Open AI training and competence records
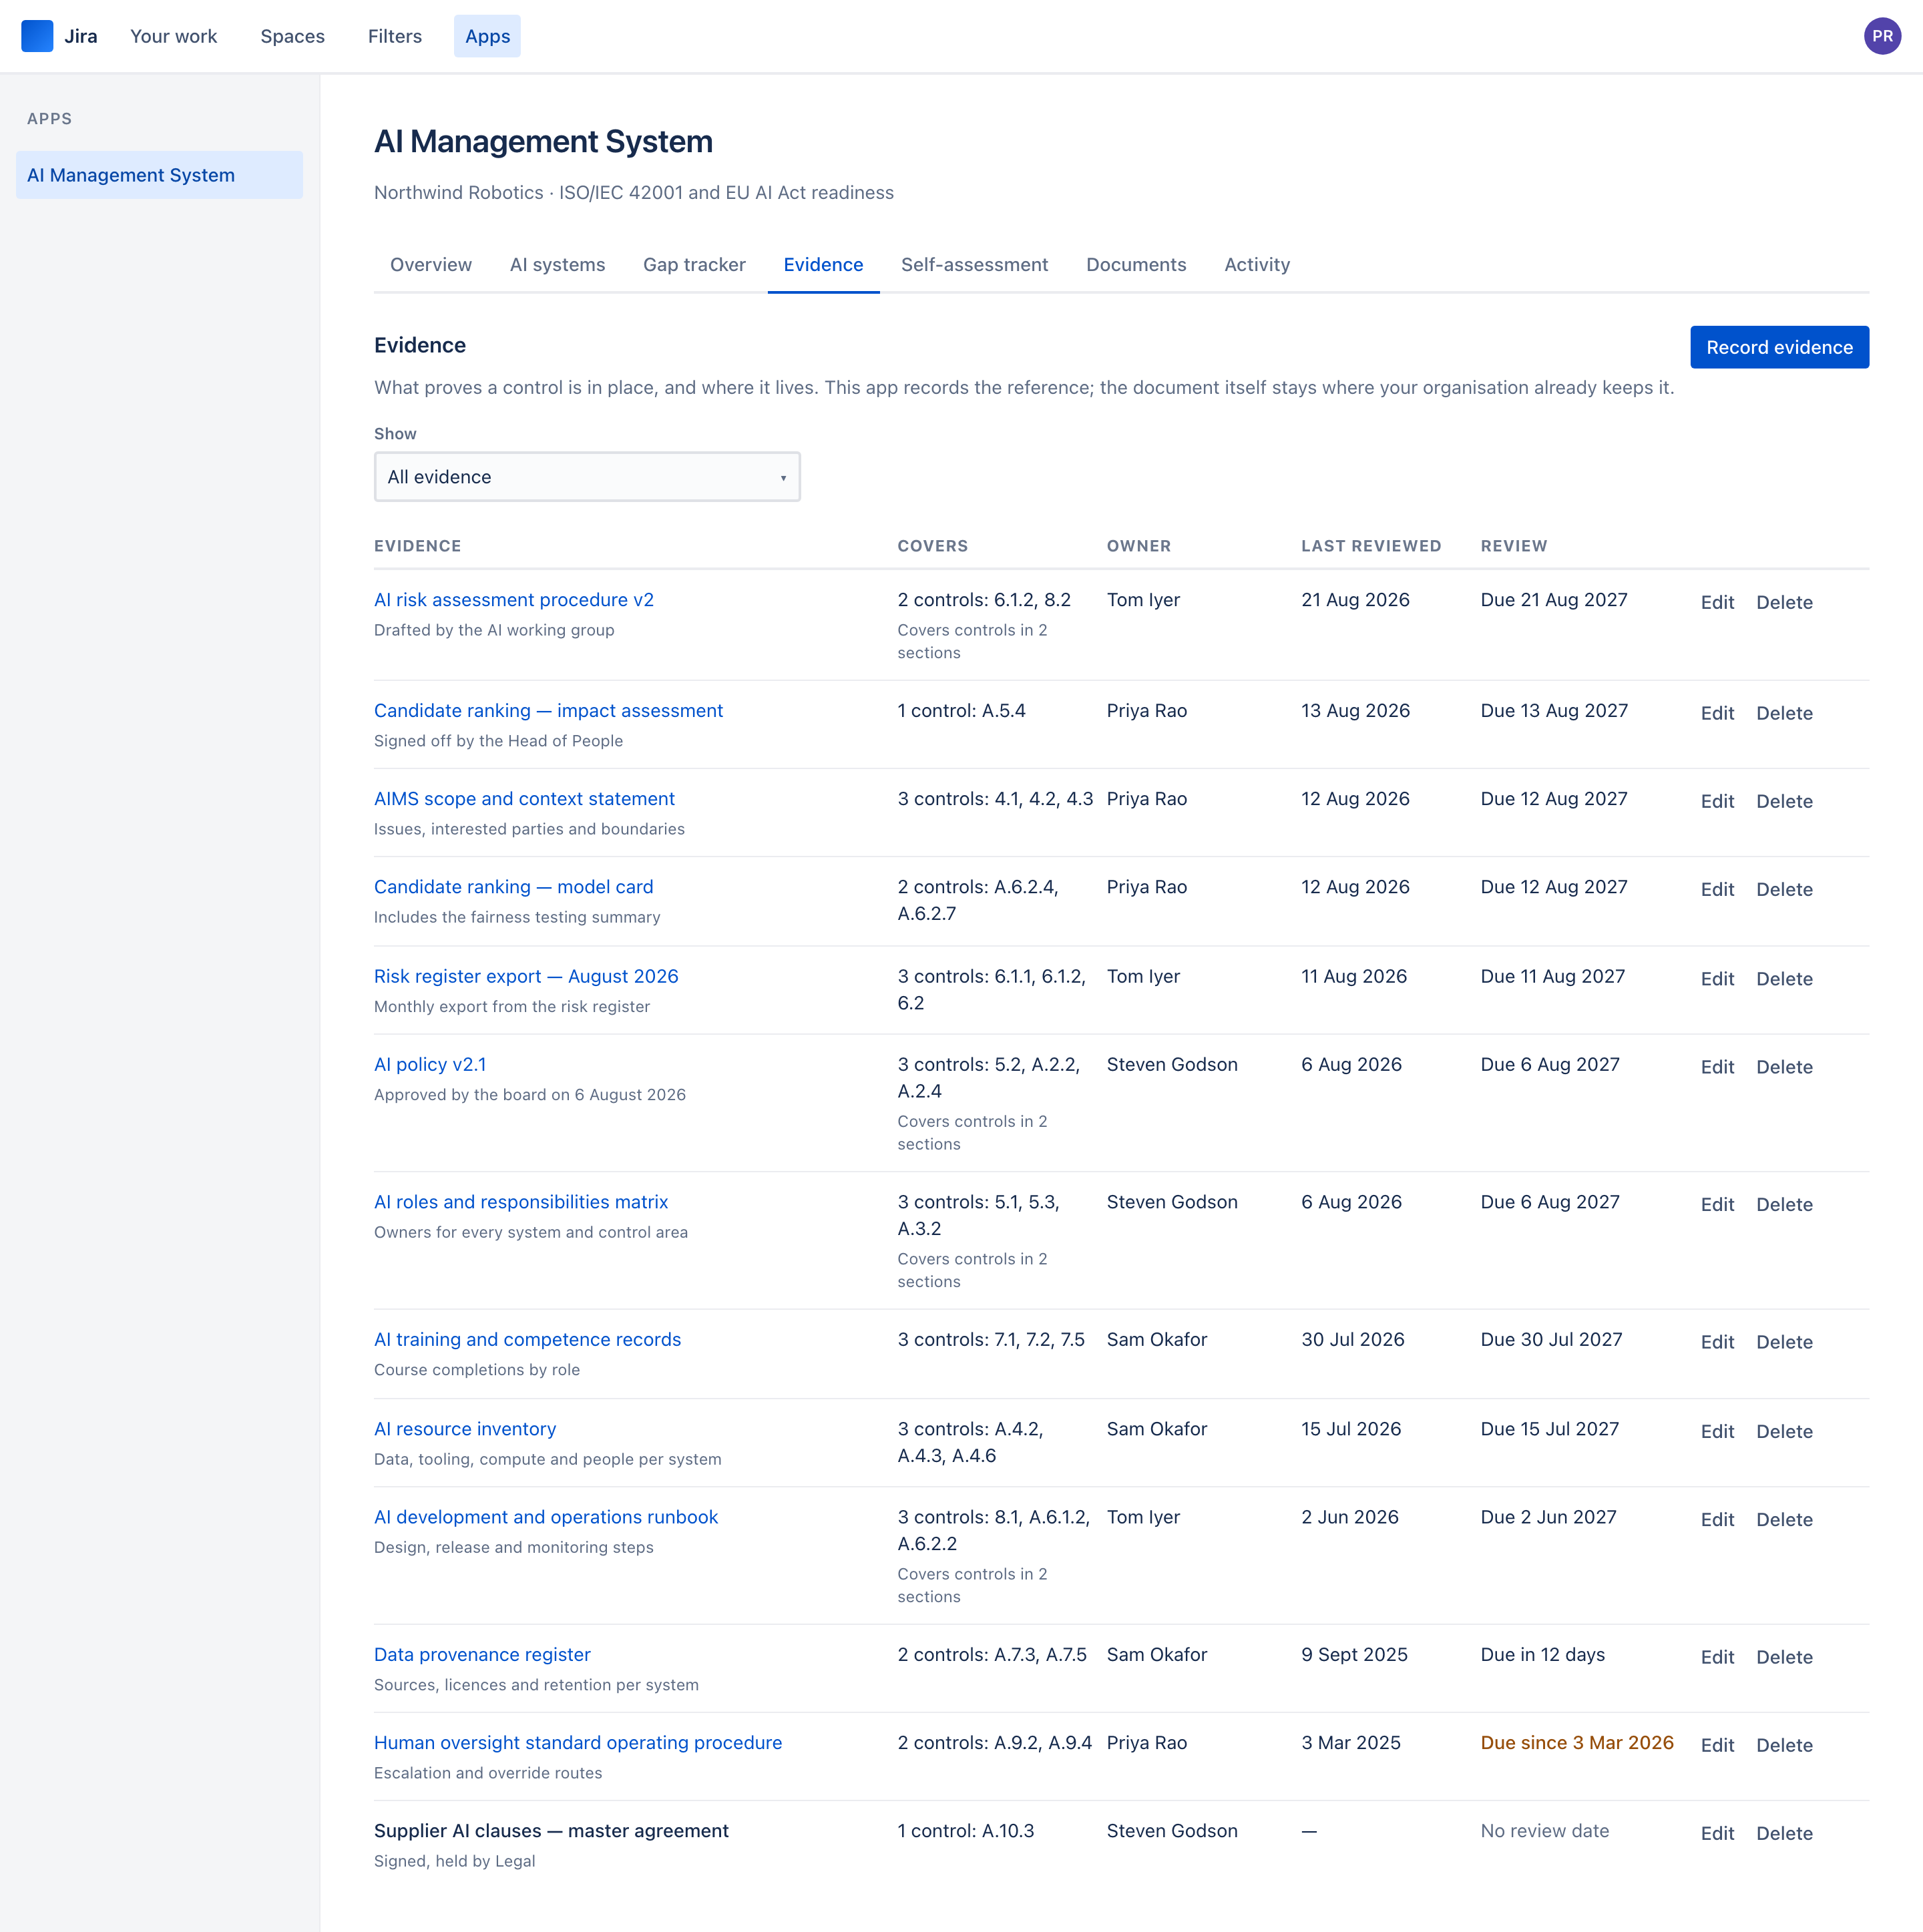The image size is (1923, 1932). pyautogui.click(x=527, y=1339)
